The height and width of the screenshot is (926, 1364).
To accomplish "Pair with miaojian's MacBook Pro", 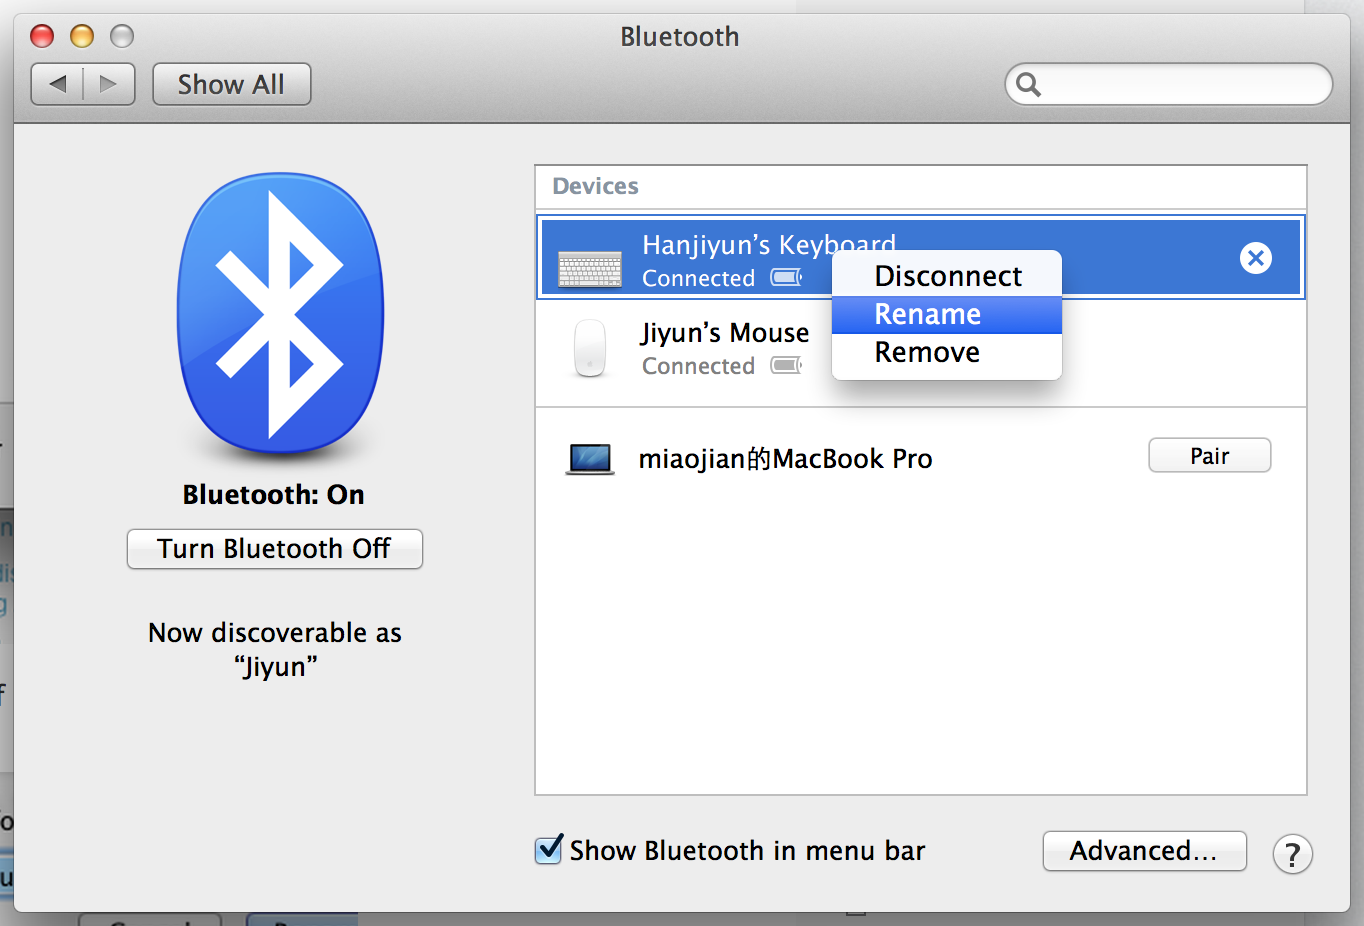I will pyautogui.click(x=1209, y=456).
